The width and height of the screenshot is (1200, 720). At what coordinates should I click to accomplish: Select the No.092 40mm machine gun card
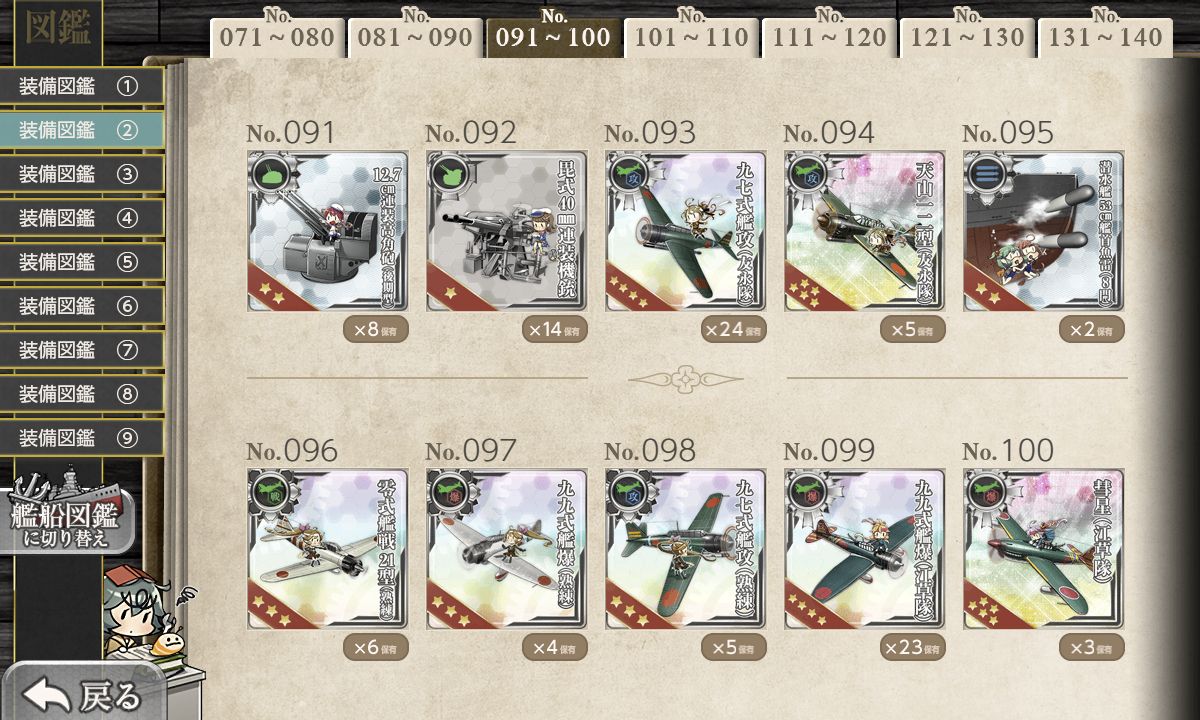(506, 231)
